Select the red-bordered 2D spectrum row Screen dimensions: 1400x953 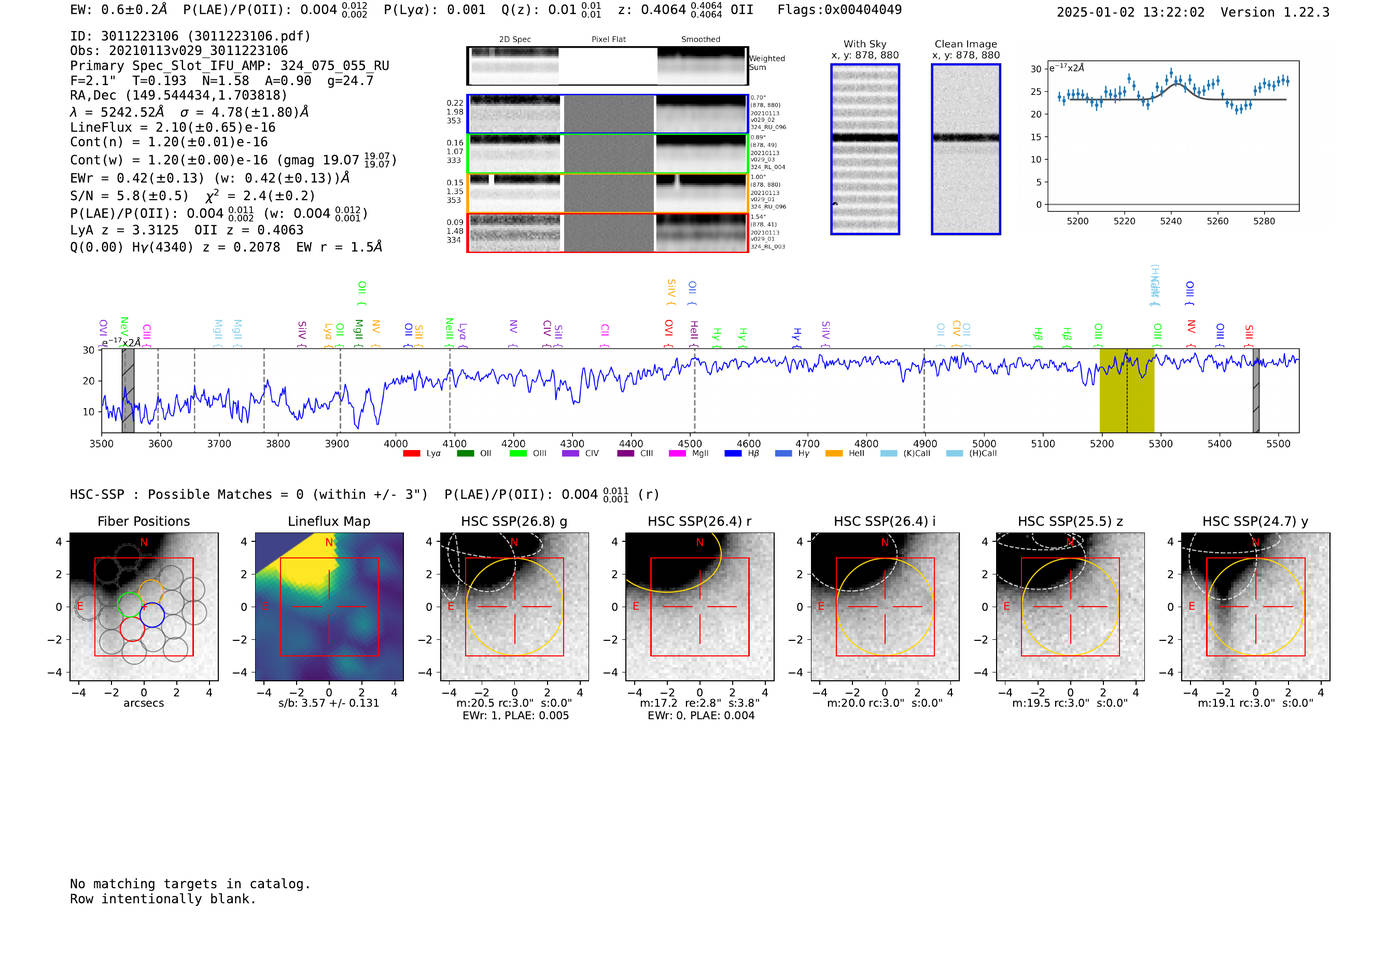[608, 232]
